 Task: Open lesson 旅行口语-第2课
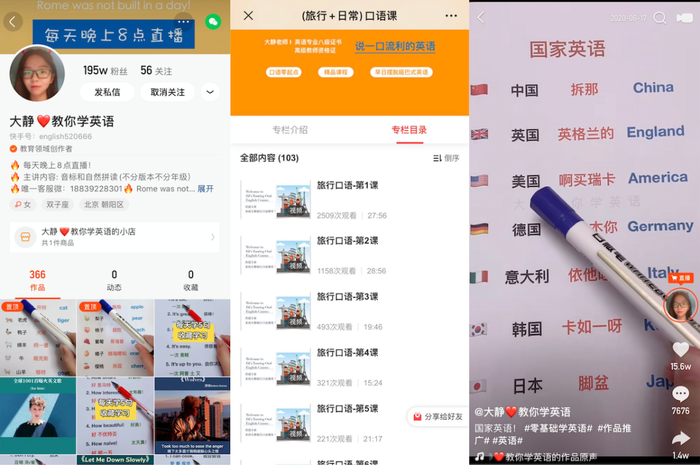(350, 255)
